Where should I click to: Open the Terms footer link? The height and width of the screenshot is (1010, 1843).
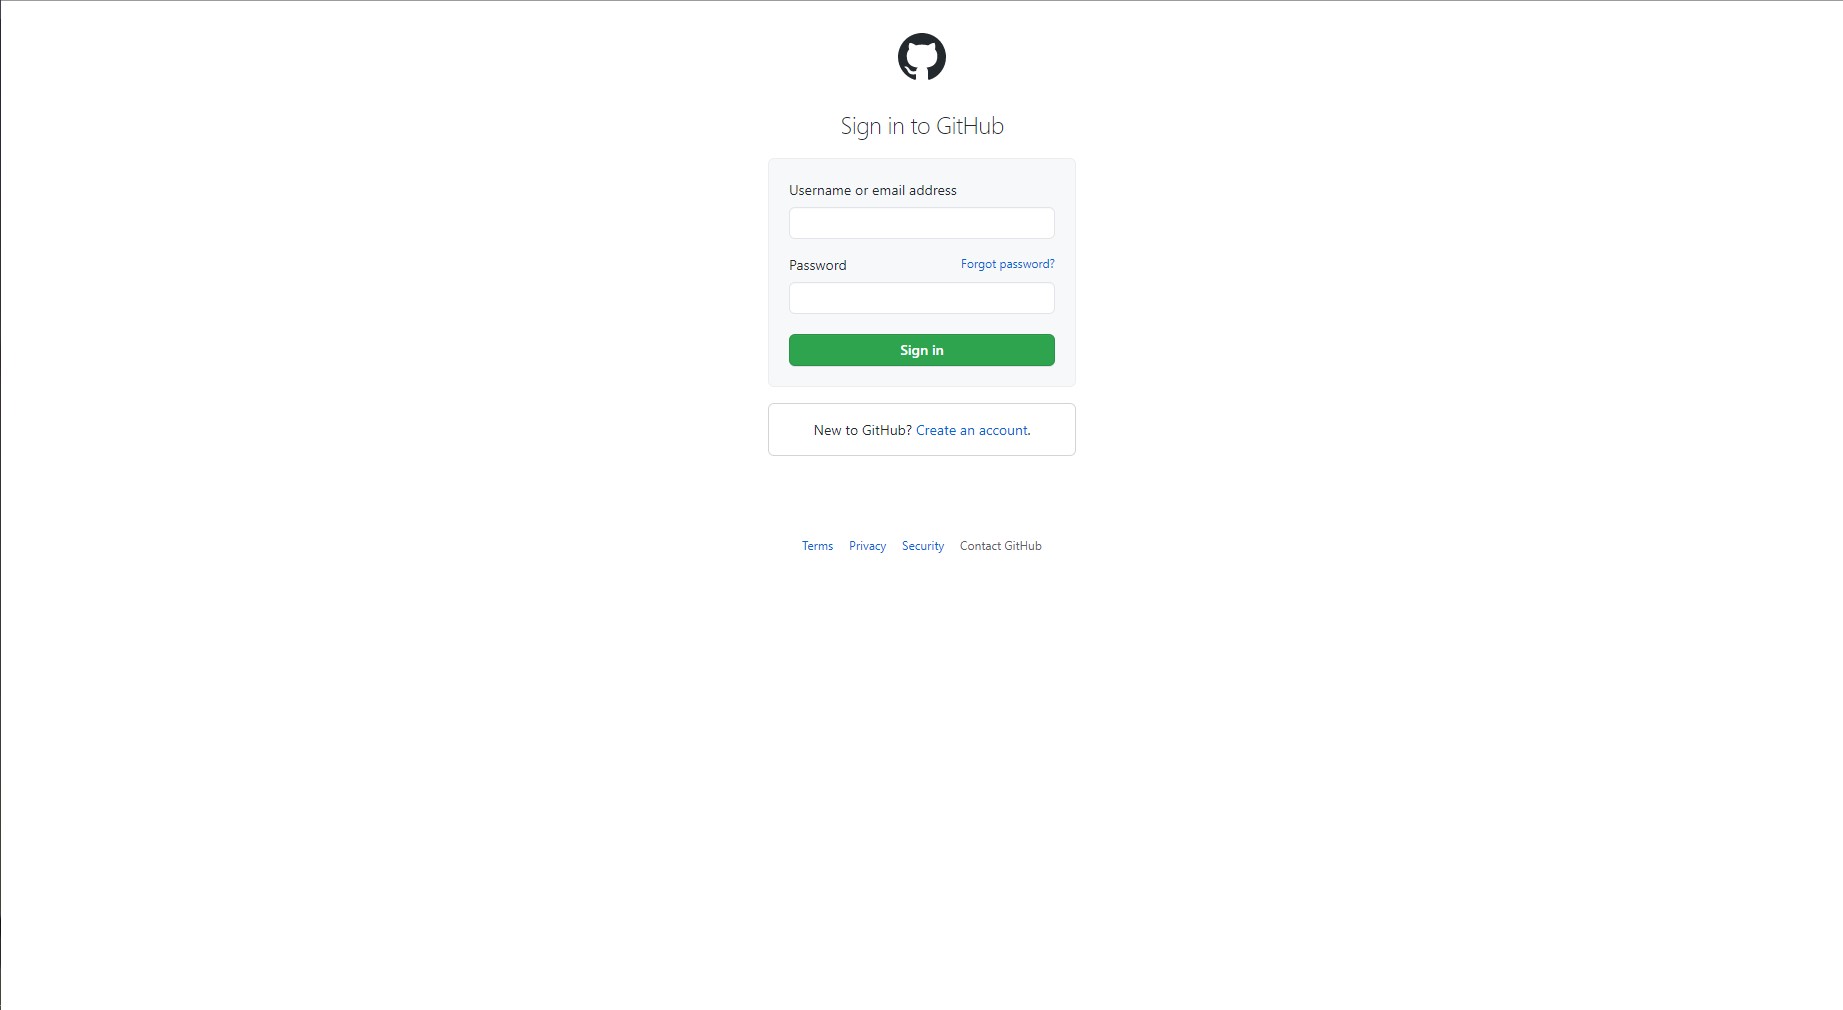pos(817,546)
